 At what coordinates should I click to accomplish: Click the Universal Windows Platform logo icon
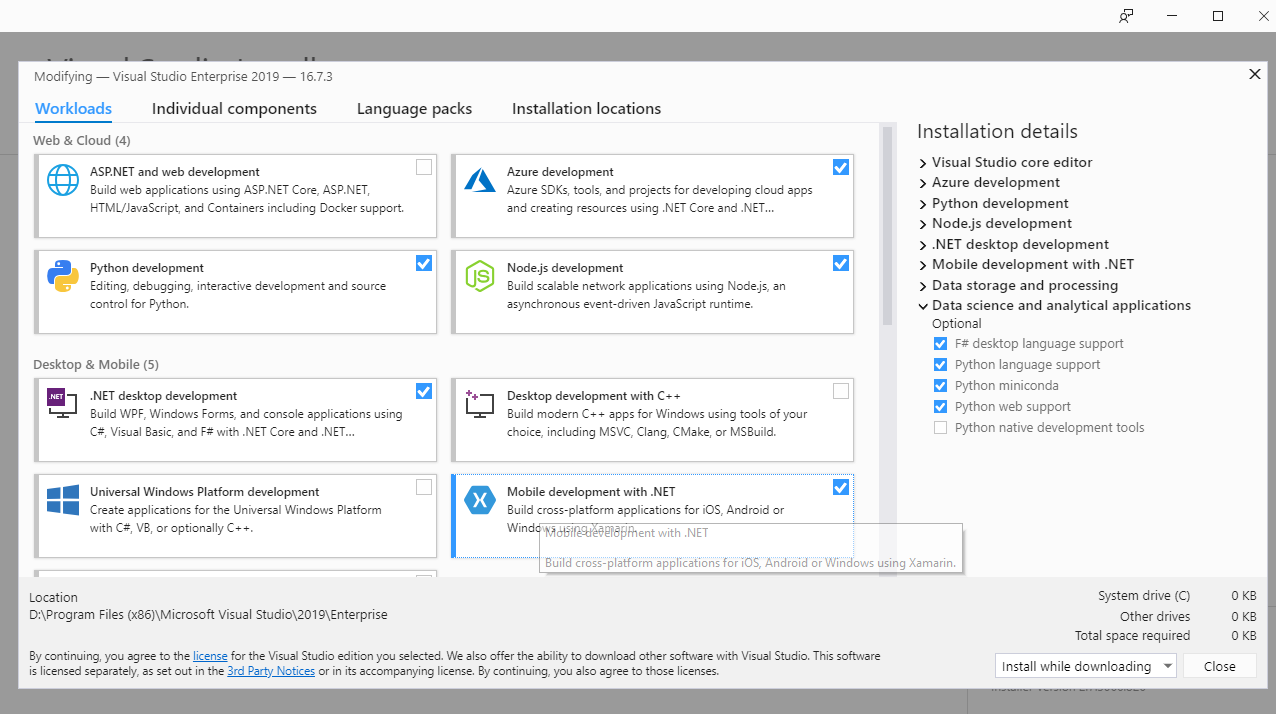pyautogui.click(x=63, y=500)
